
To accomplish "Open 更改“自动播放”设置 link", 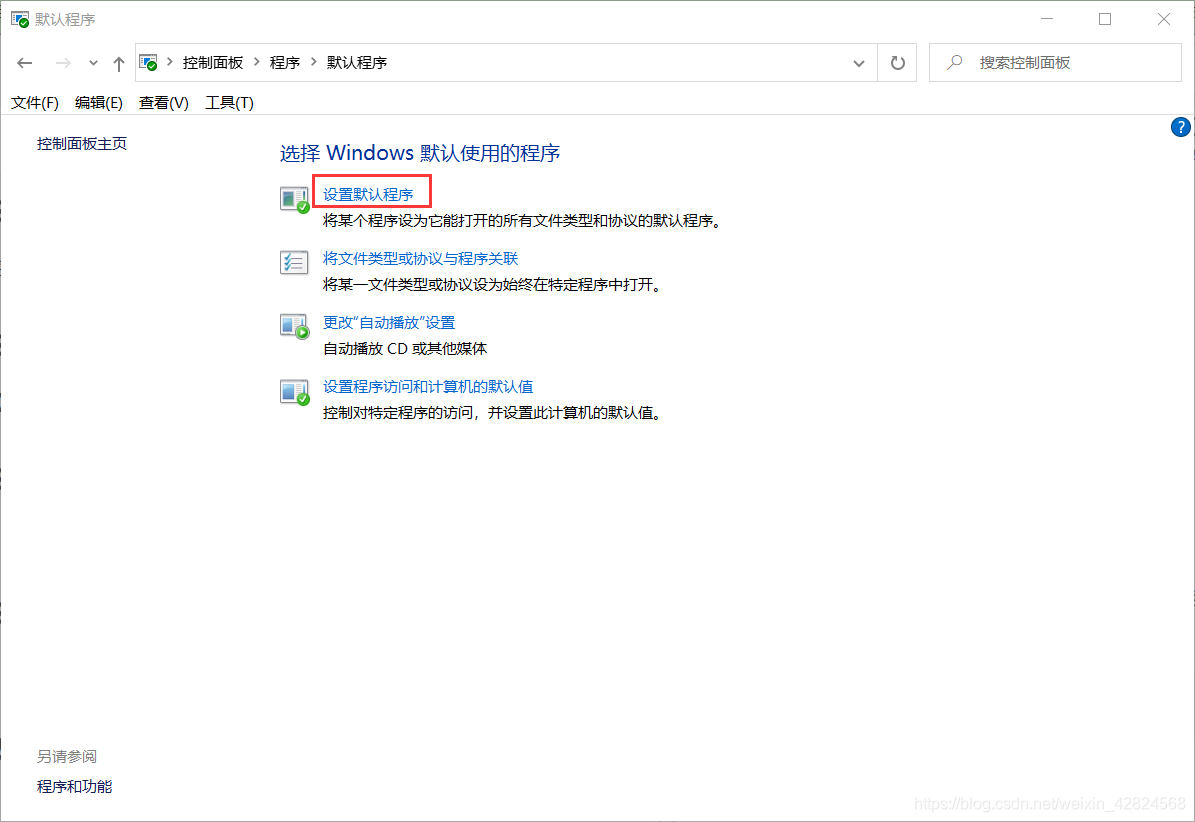I will click(x=389, y=322).
